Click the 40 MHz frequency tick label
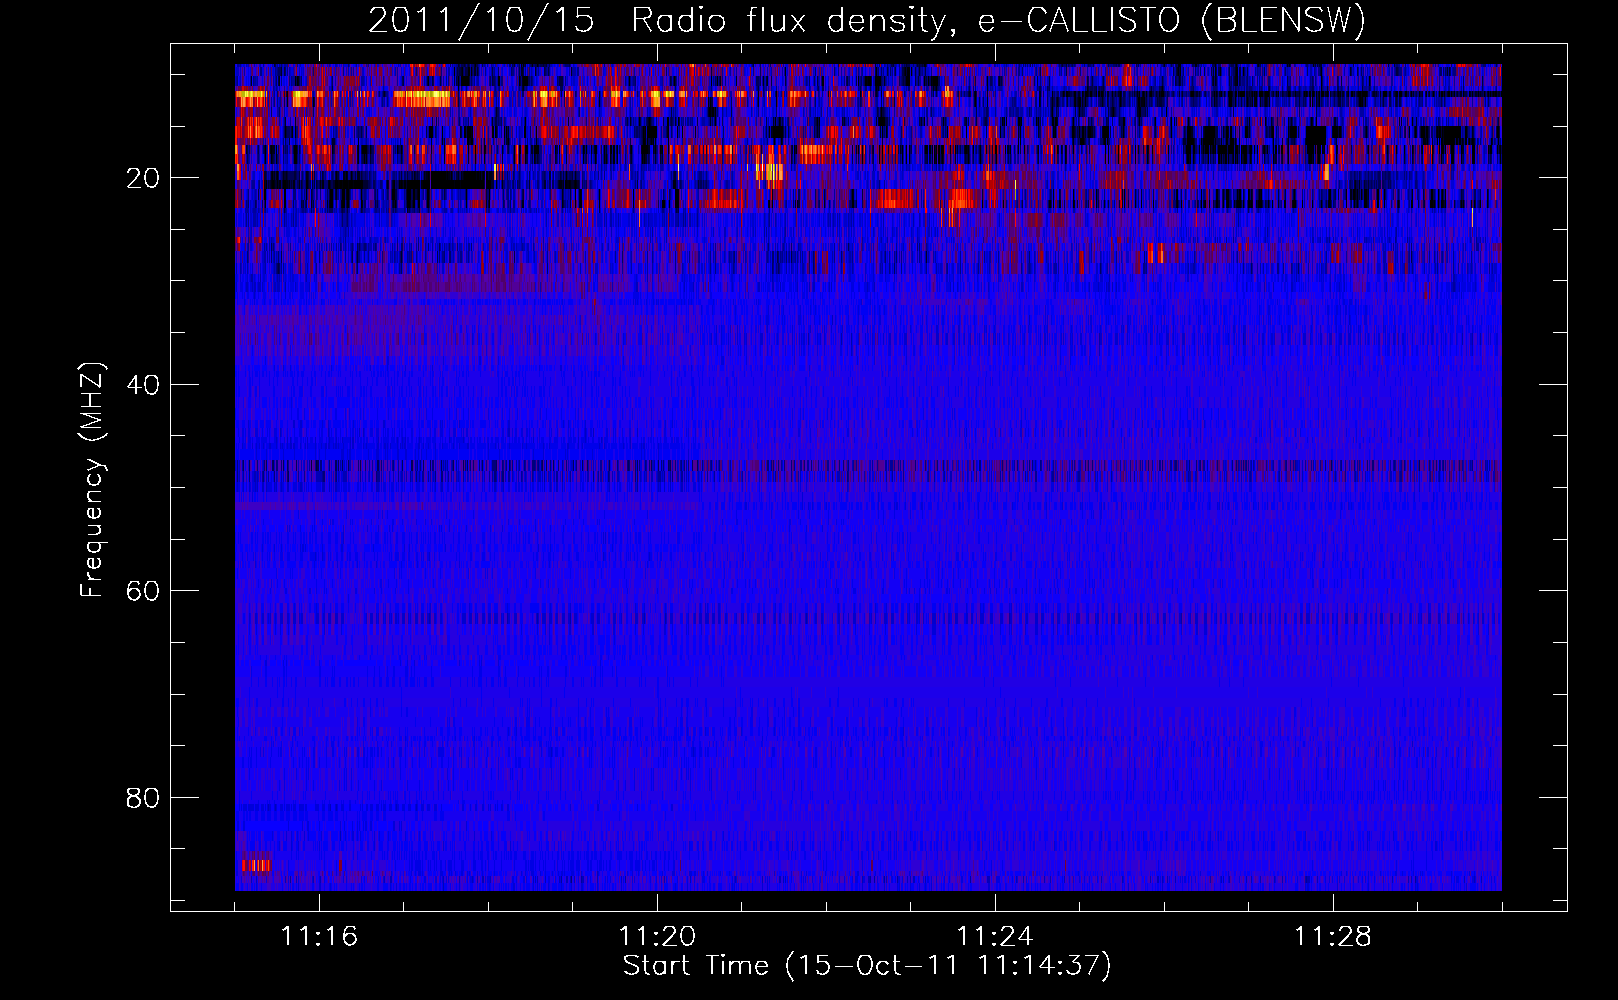1618x1000 pixels. pos(144,385)
